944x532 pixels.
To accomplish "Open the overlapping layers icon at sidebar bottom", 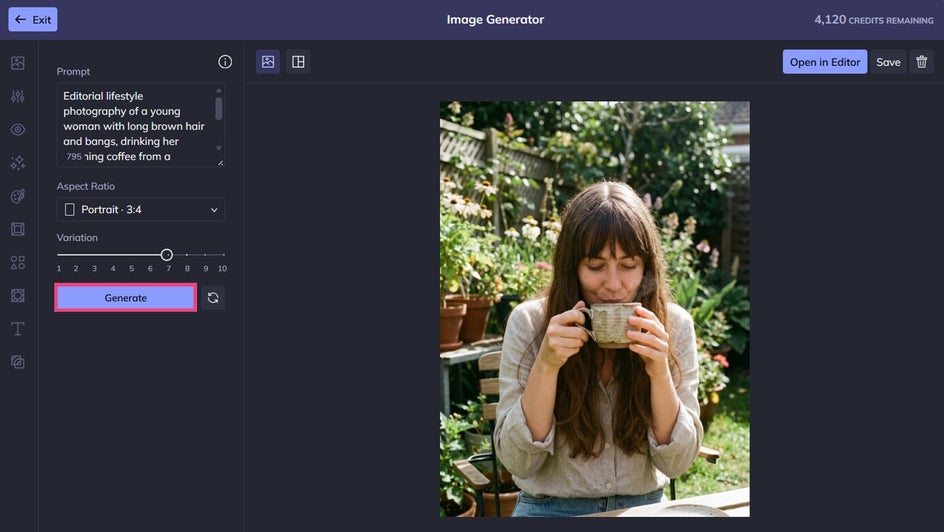I will (x=18, y=362).
